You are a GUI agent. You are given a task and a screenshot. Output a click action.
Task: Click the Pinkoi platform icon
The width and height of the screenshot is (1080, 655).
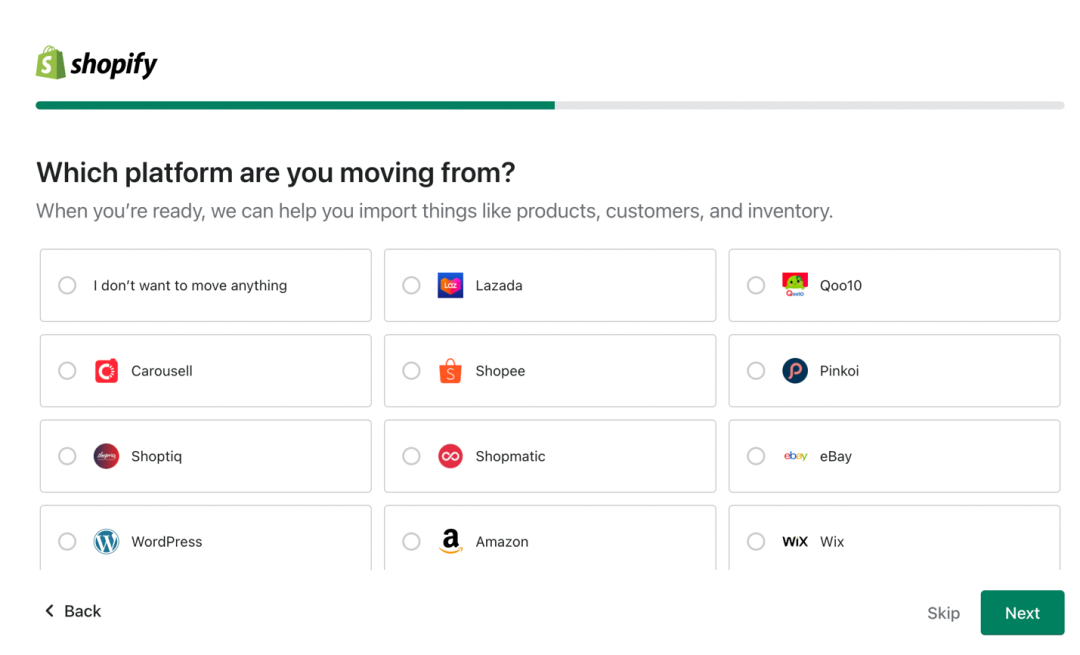click(795, 371)
